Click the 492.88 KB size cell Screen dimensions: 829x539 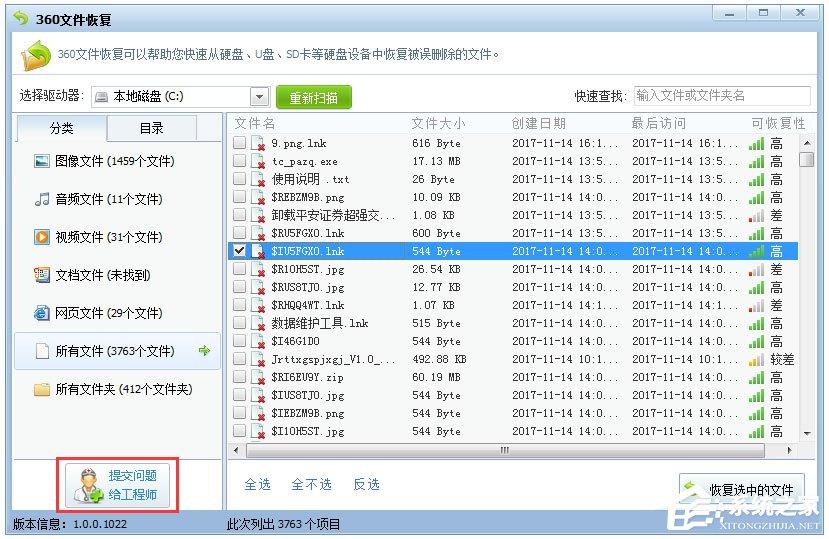point(439,359)
